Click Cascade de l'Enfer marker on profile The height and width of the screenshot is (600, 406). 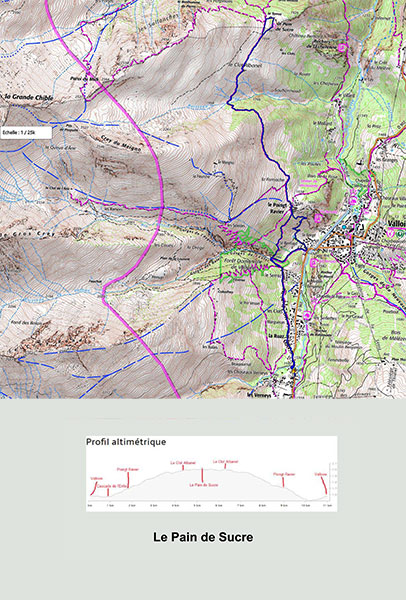click(x=108, y=486)
